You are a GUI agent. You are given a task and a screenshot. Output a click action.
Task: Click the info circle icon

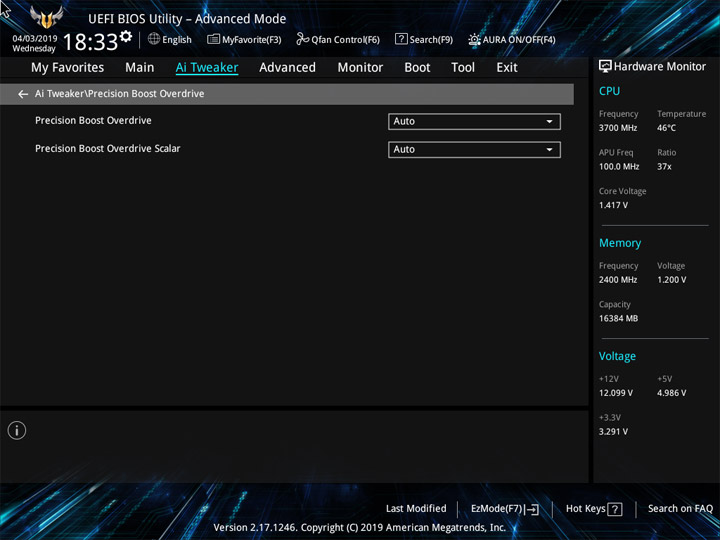click(17, 430)
